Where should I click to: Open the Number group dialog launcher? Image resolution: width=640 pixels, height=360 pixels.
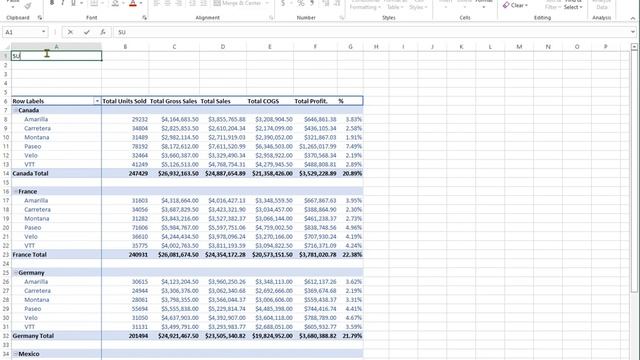tap(342, 18)
